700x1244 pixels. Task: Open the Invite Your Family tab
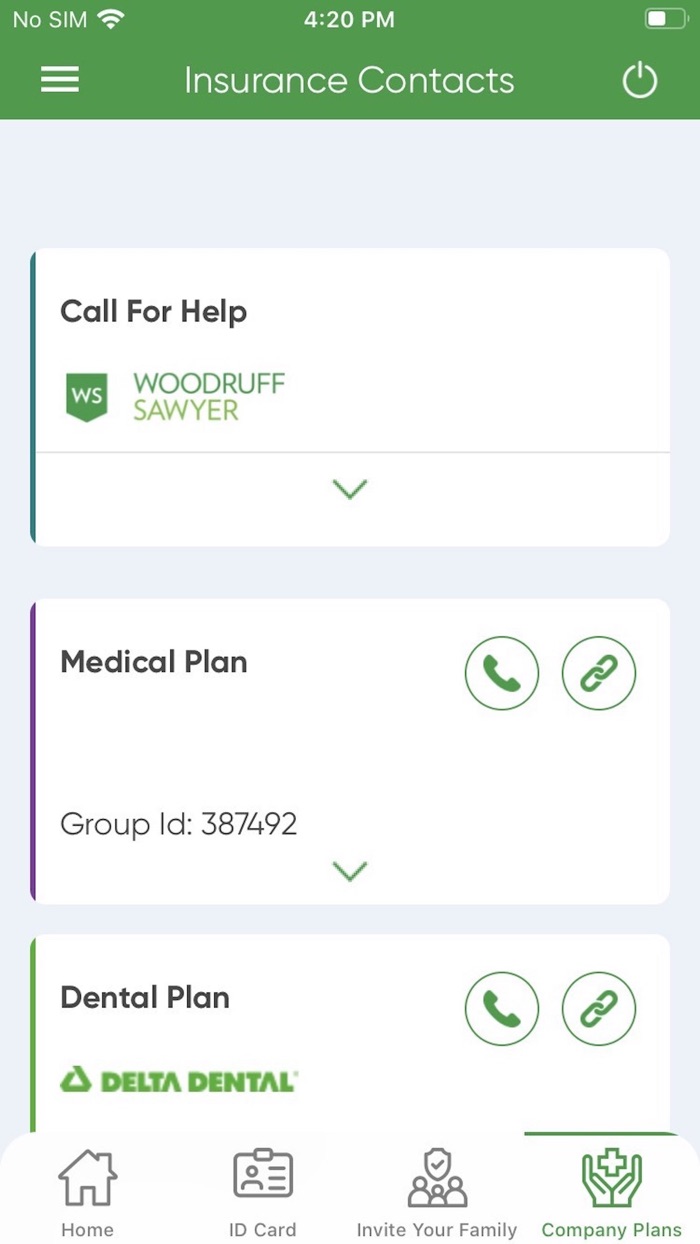pos(437,1193)
